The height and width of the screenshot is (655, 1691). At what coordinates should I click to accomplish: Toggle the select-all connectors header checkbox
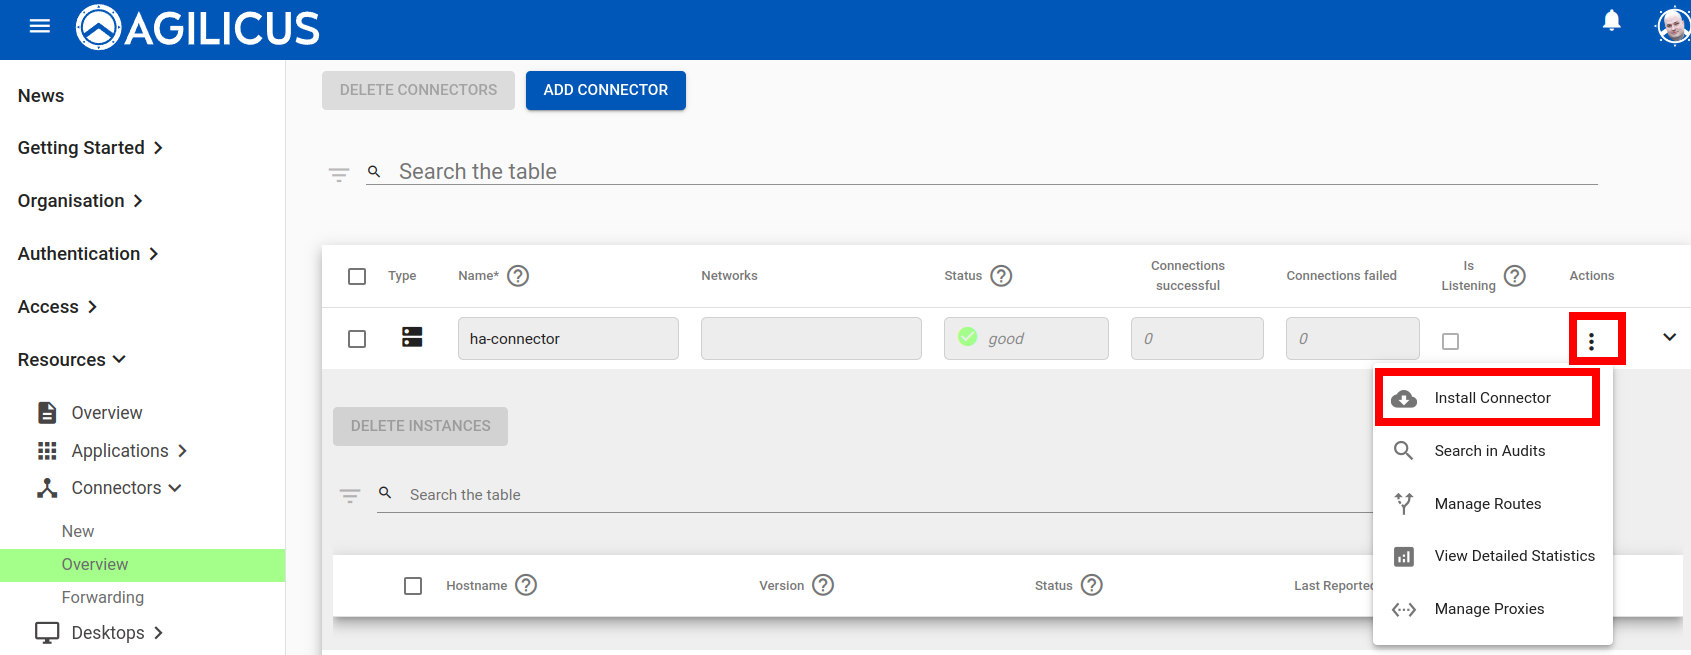click(357, 276)
